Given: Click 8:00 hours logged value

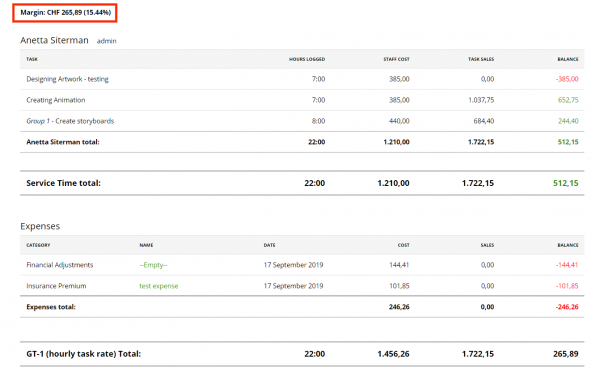Looking at the screenshot, I should (x=318, y=121).
